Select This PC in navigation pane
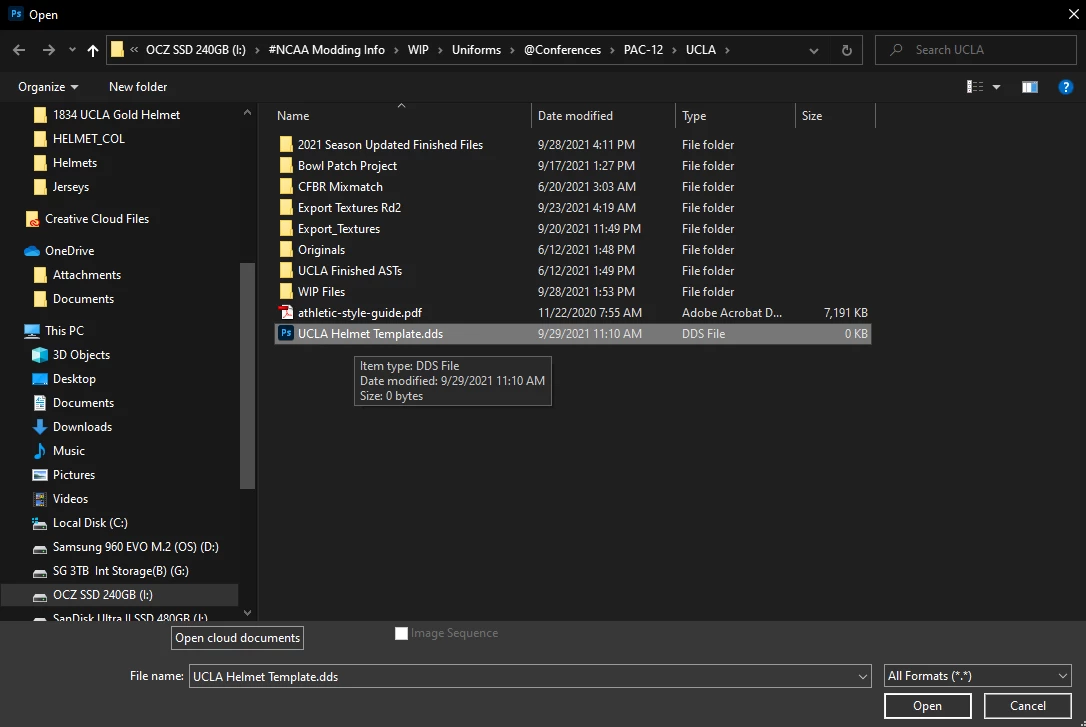This screenshot has width=1086, height=727. pyautogui.click(x=64, y=331)
